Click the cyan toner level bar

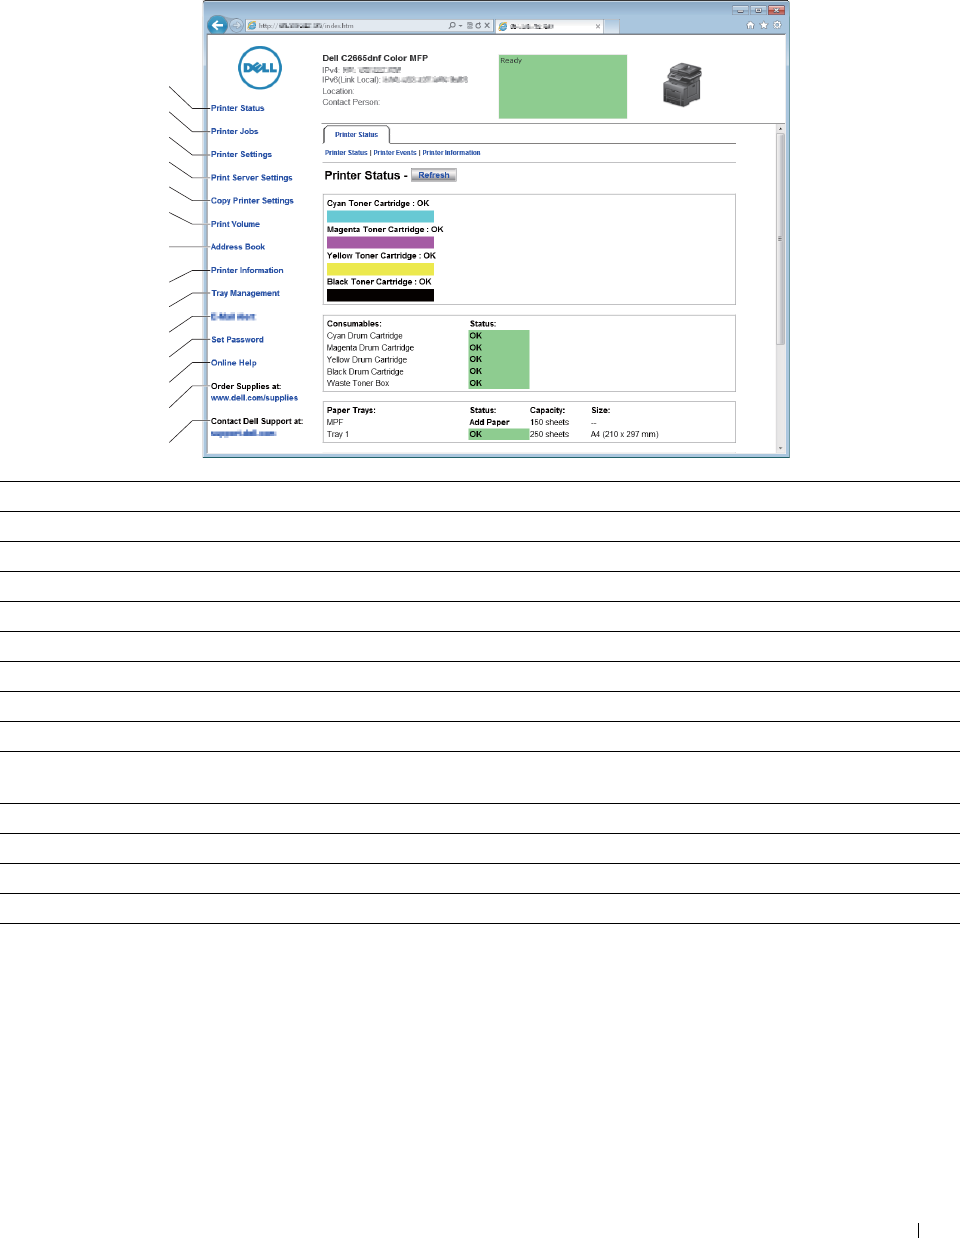point(380,216)
